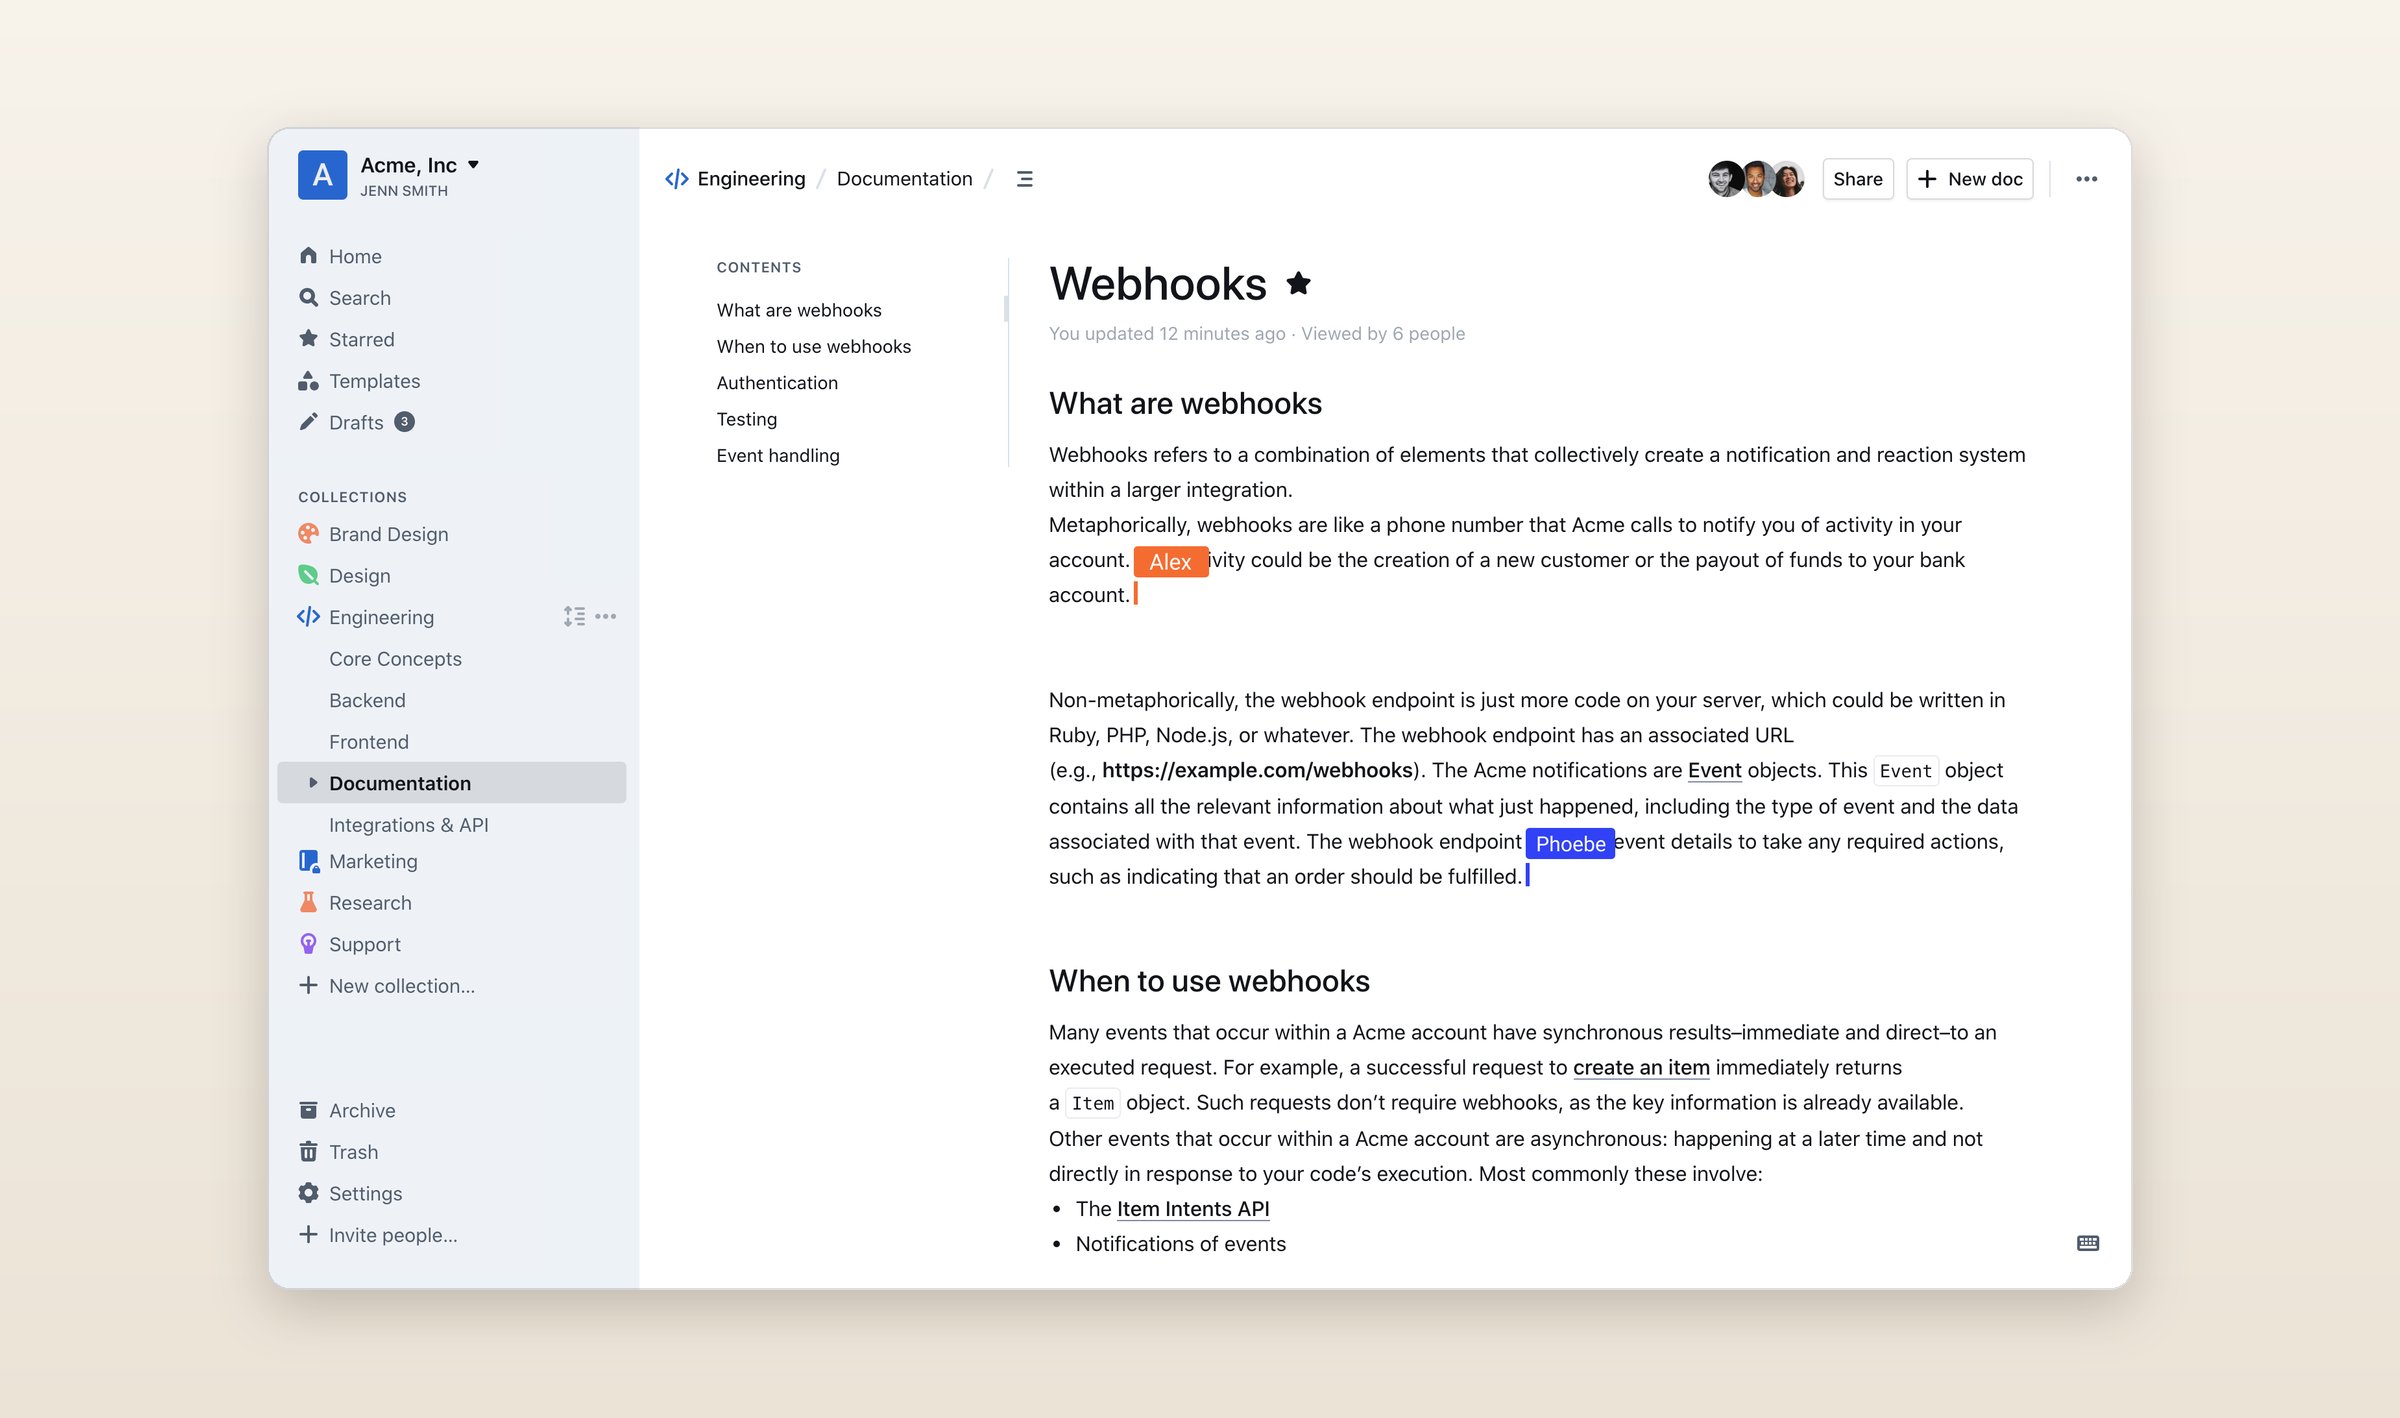Click the Event objects link
The width and height of the screenshot is (2400, 1418).
[x=1714, y=770]
